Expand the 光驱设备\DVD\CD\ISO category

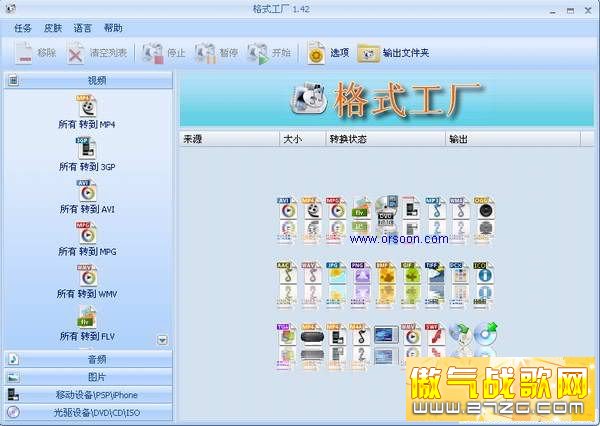(x=88, y=412)
